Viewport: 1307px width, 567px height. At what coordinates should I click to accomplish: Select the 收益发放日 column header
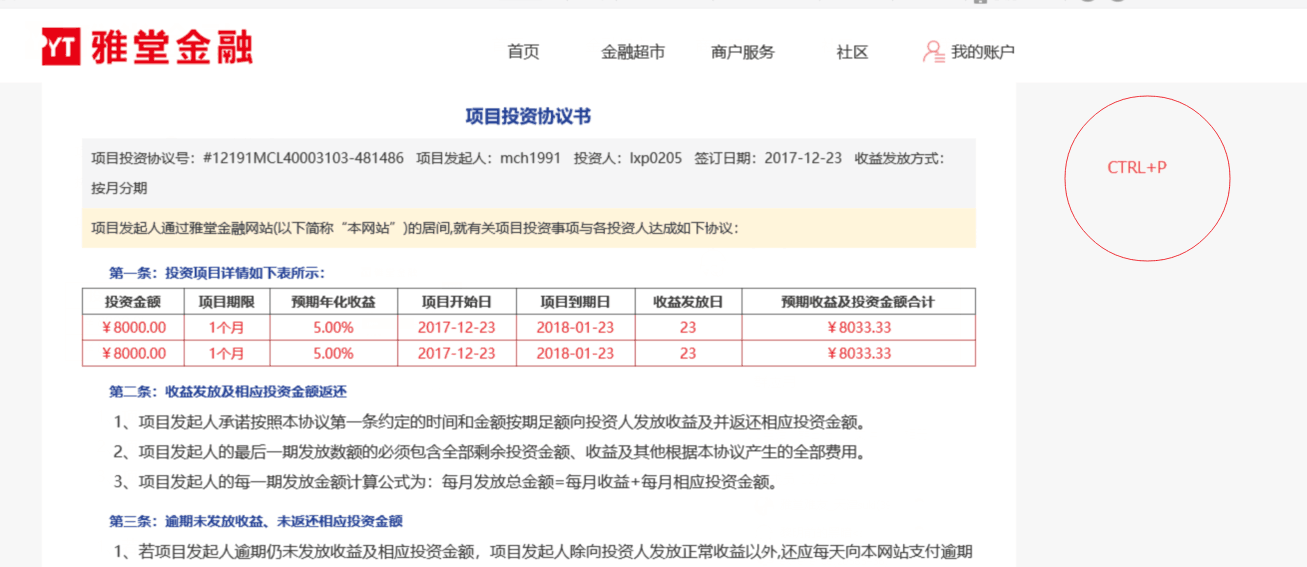(x=688, y=301)
